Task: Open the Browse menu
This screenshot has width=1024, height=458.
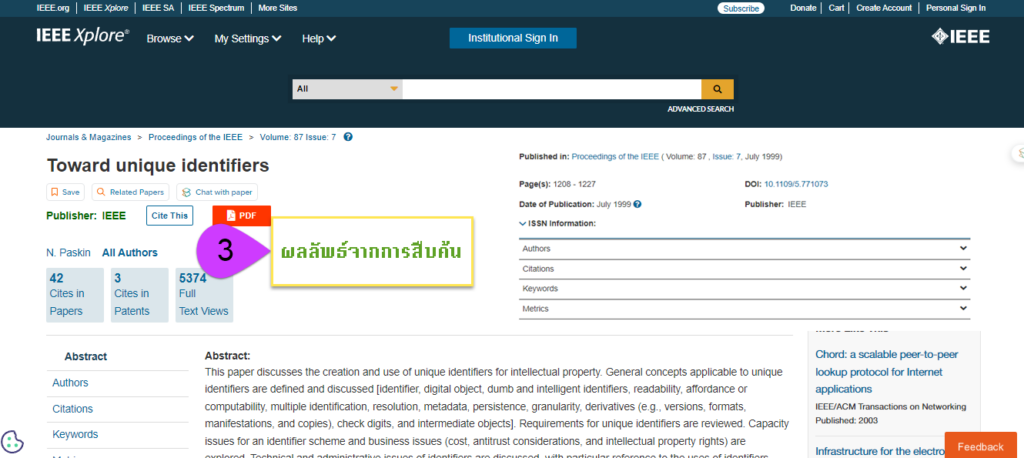Action: coord(170,39)
